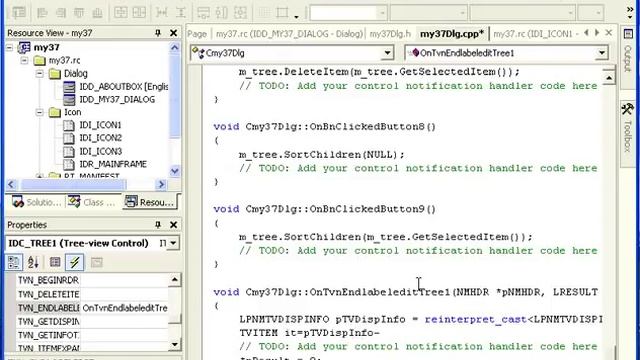Click the Make Same Width toolbar icon

click(203, 13)
